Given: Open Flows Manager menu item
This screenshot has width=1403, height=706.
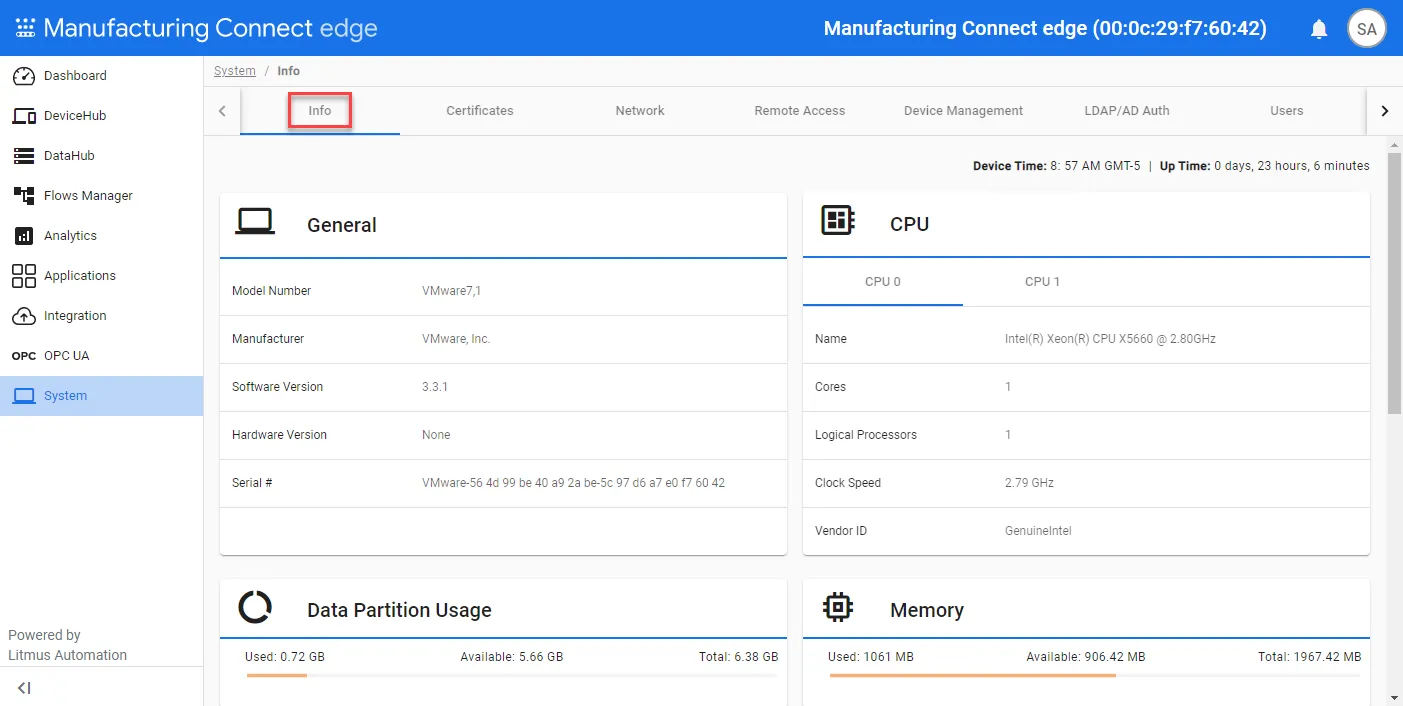Looking at the screenshot, I should pos(101,196).
